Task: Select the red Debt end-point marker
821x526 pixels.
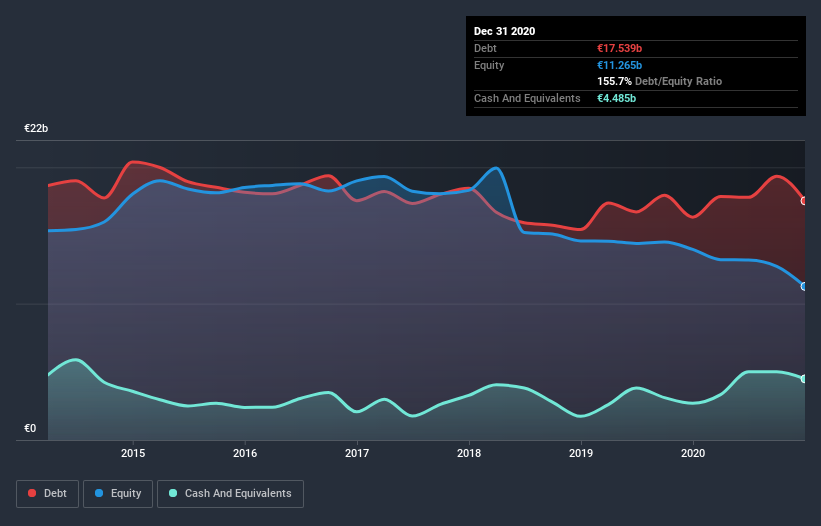Action: tap(804, 201)
